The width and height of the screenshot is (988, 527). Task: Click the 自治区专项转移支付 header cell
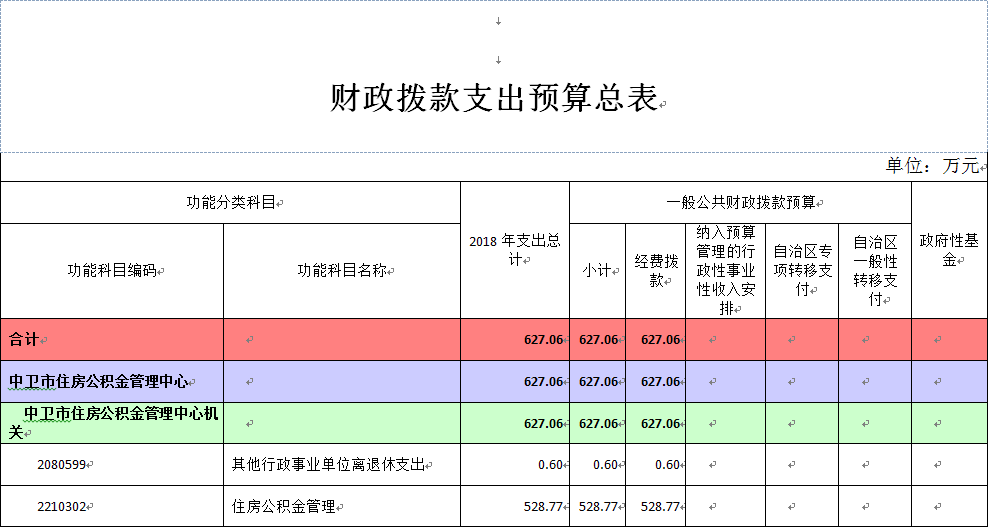point(802,270)
